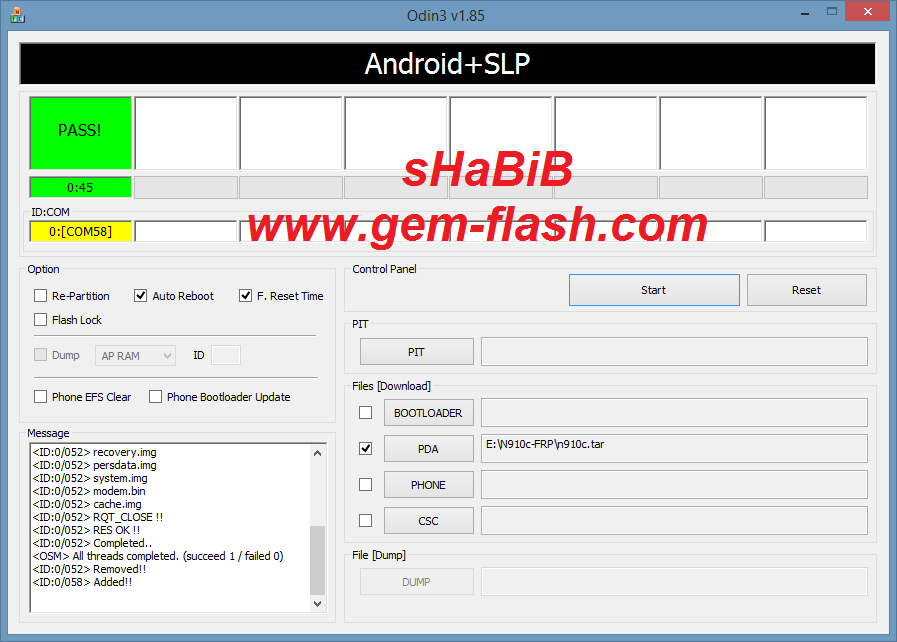Click the Android+SLP banner
Screen dimensions: 897x642
coord(447,64)
